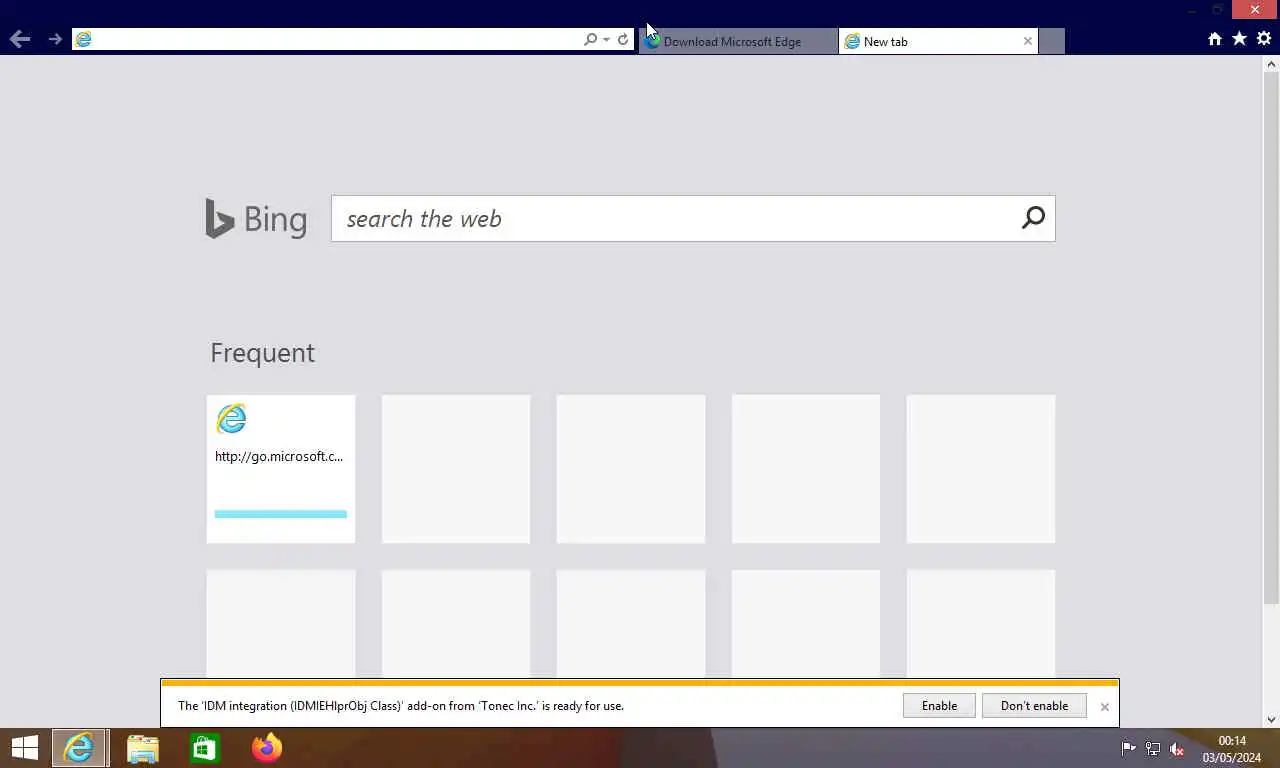Click the scrollbar up arrow

1272,64
